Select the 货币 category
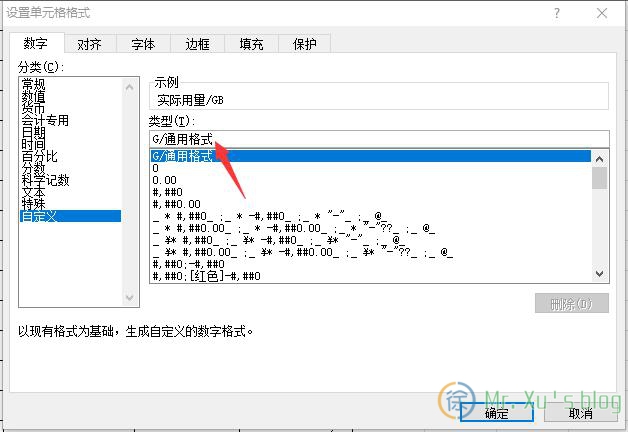628x432 pixels. (34, 108)
